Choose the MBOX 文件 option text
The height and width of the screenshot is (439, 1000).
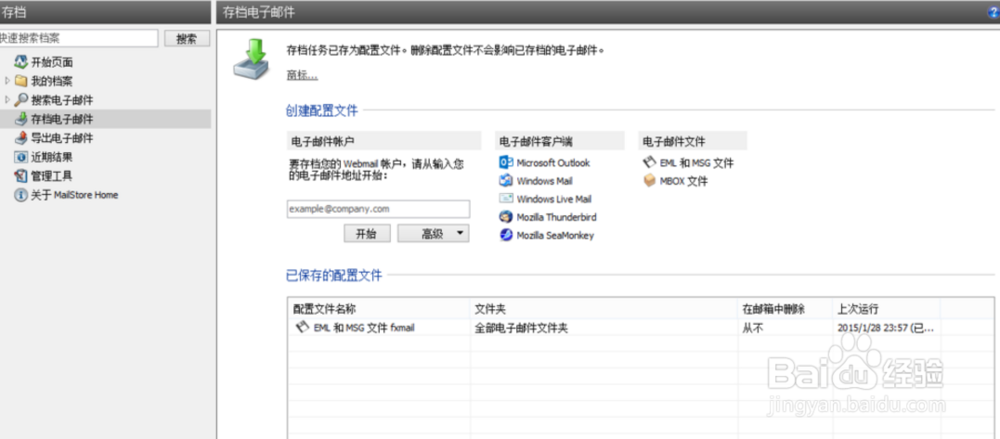(684, 181)
